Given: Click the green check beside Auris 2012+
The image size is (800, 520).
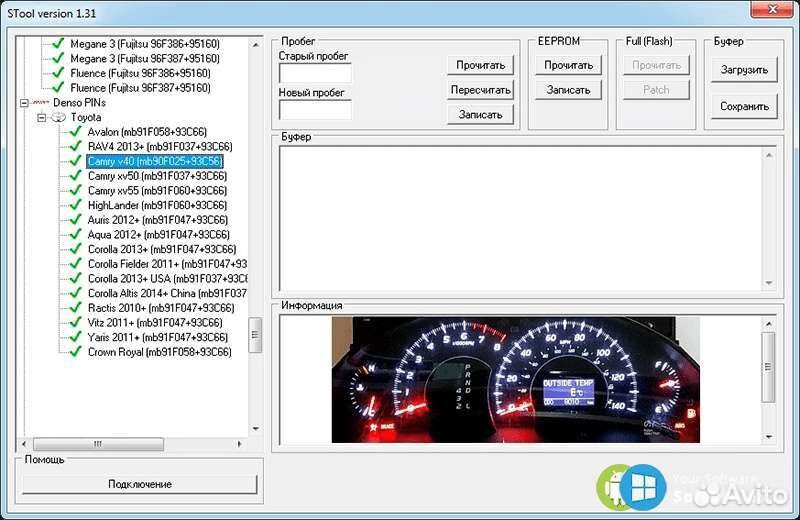Looking at the screenshot, I should [x=76, y=219].
